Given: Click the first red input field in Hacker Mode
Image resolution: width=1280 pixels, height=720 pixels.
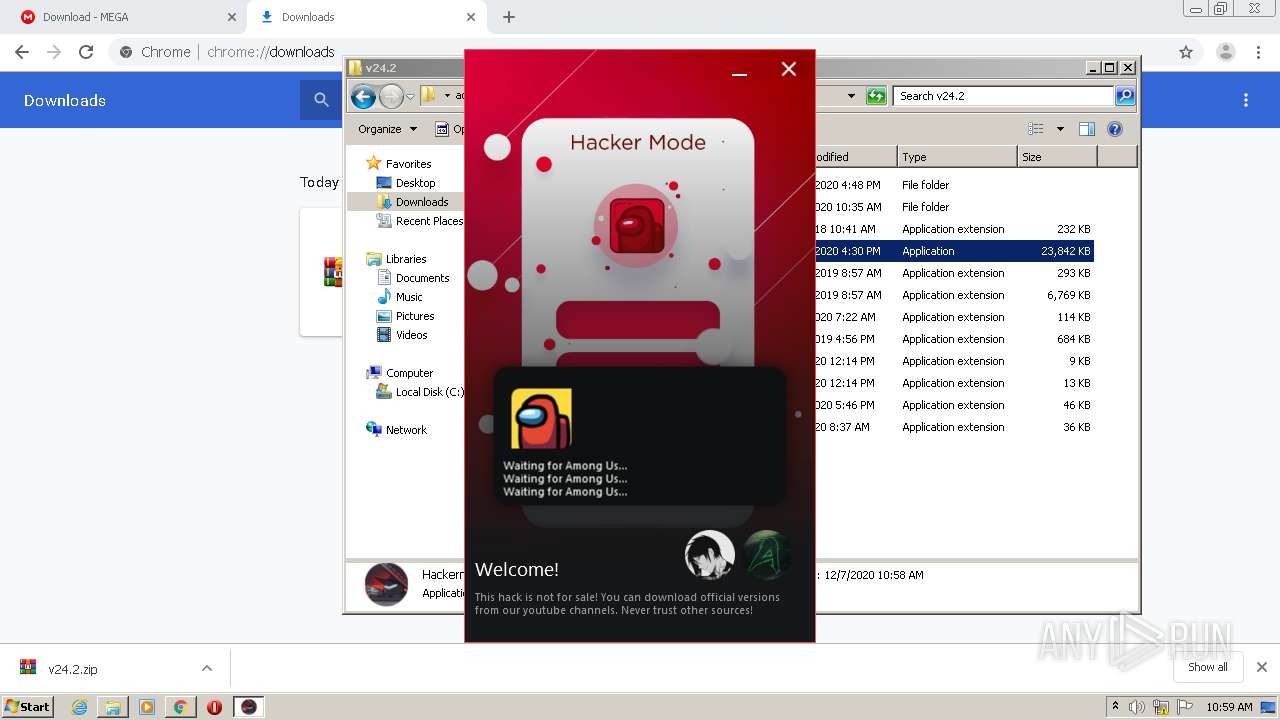Looking at the screenshot, I should (x=638, y=319).
